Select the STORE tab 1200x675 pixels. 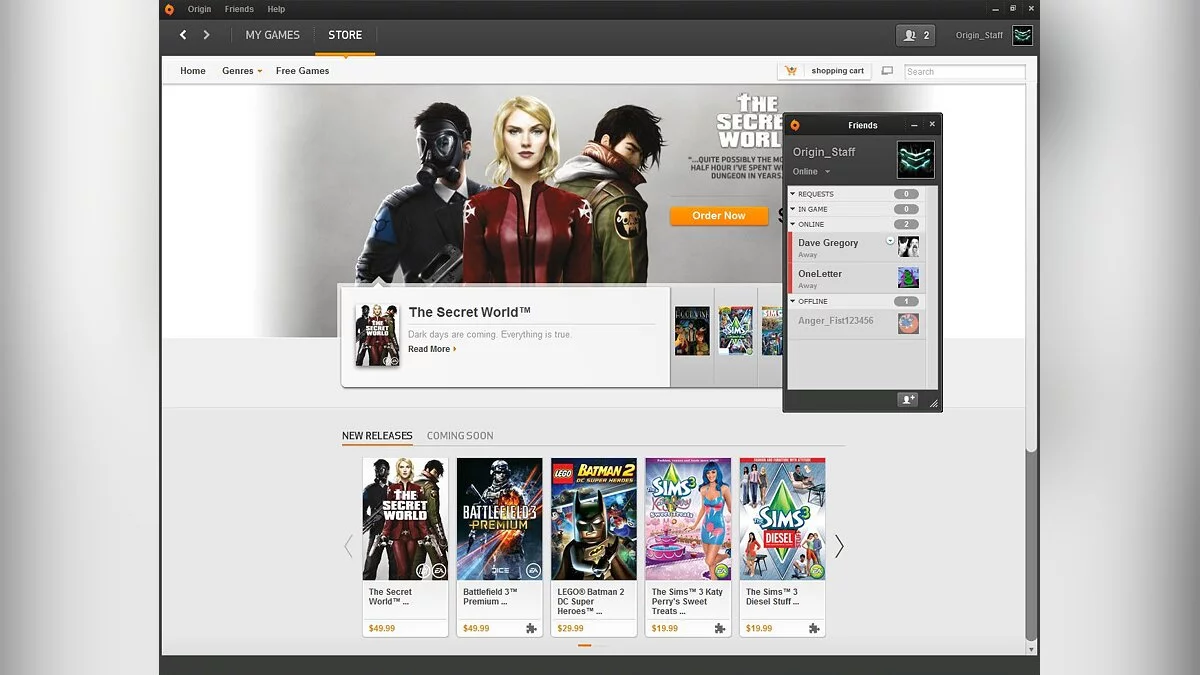coord(345,35)
